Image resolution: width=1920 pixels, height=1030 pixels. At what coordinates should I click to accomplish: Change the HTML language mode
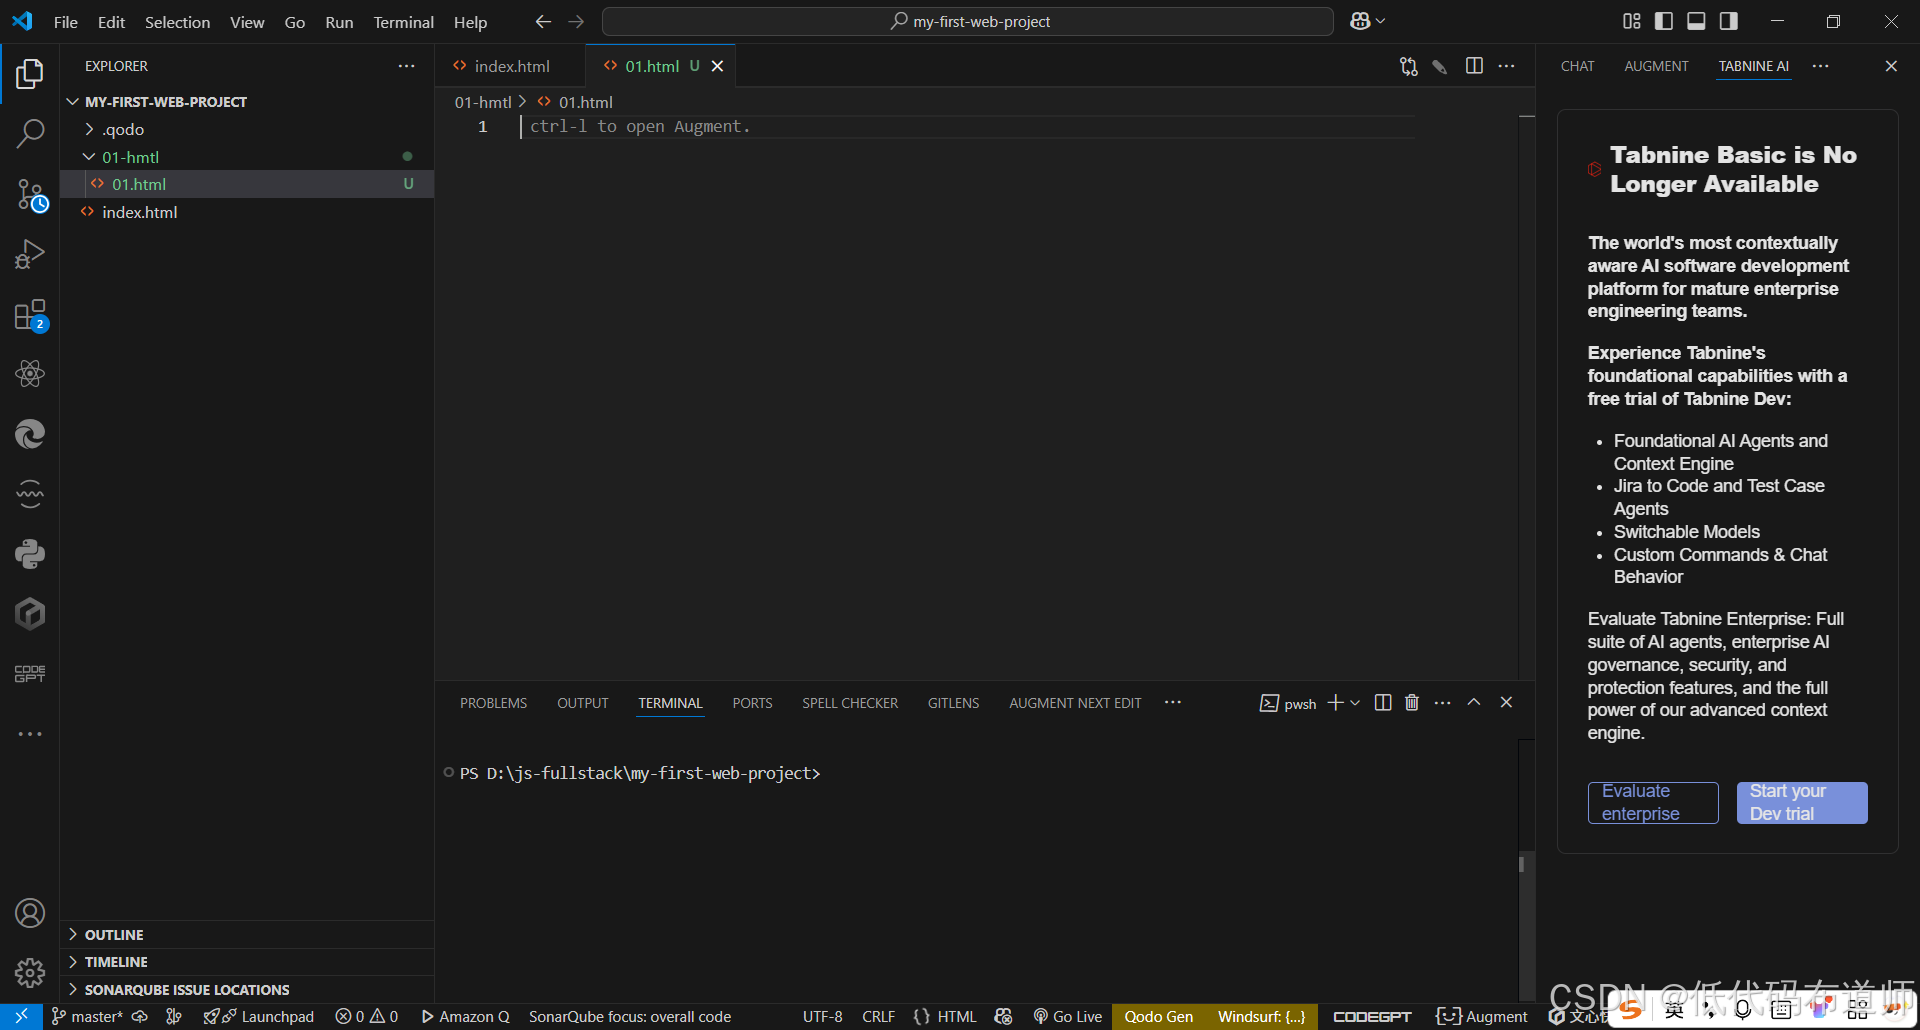957,1017
